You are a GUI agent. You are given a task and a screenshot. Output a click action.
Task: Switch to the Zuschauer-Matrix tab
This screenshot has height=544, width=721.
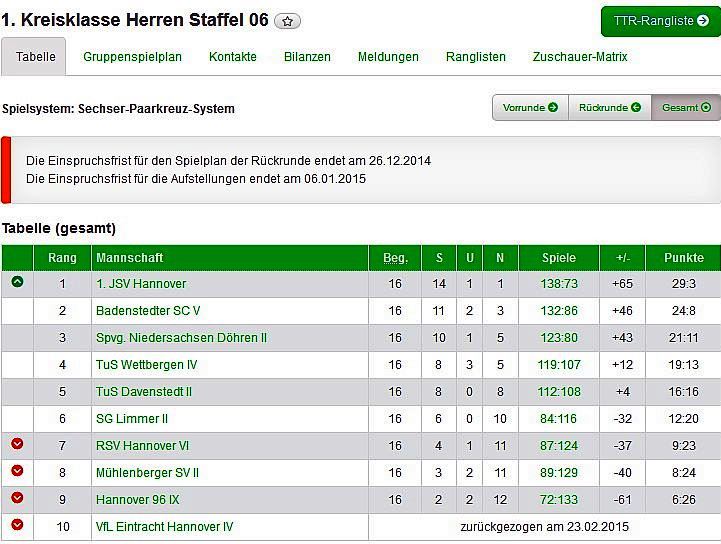click(580, 57)
